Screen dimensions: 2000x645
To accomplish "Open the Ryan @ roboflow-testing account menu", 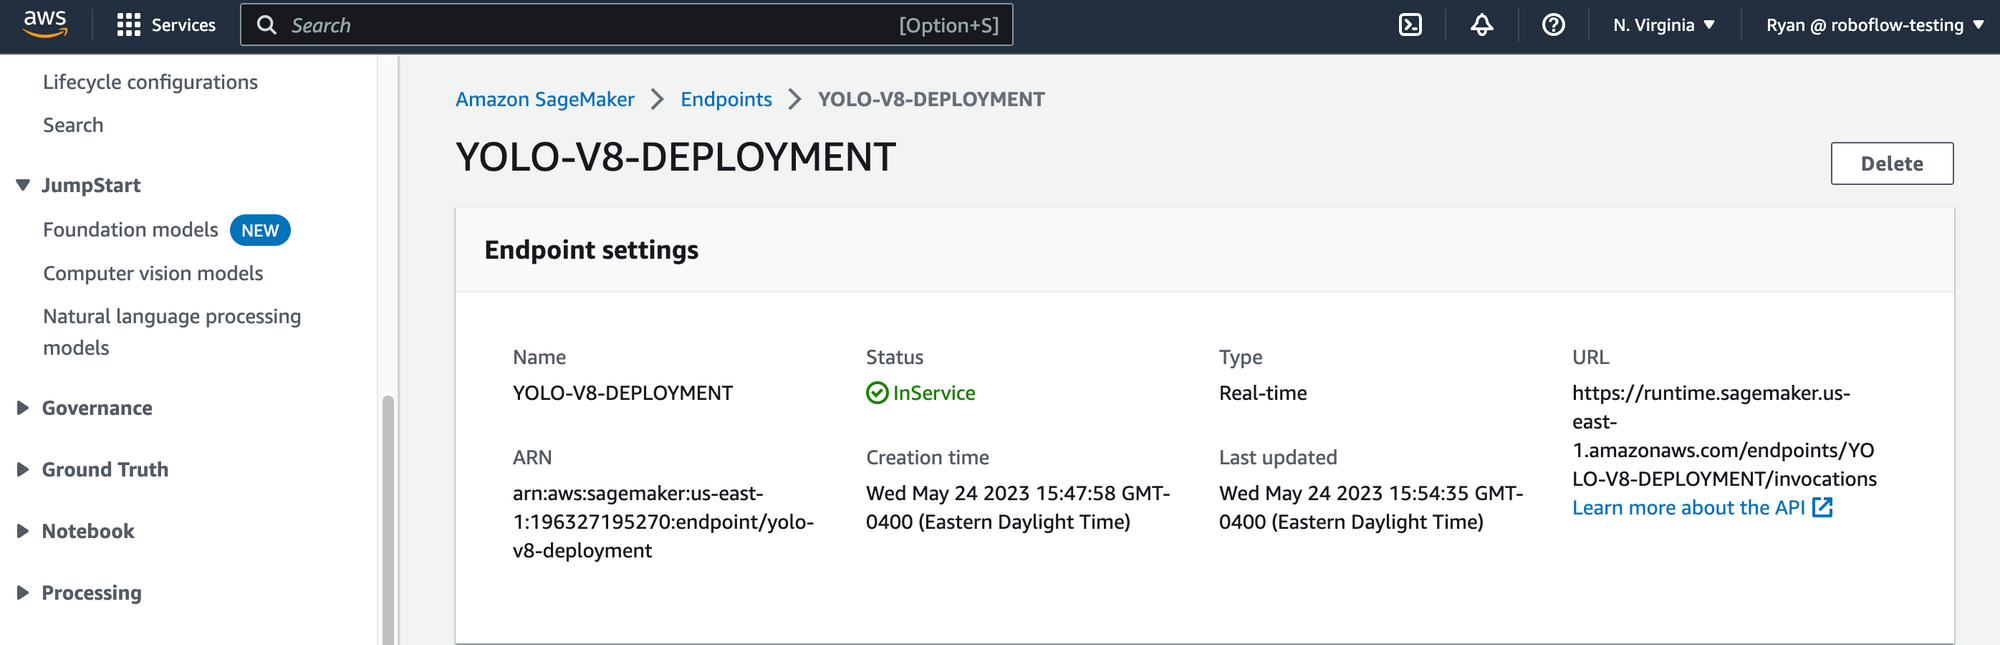I will pyautogui.click(x=1875, y=25).
